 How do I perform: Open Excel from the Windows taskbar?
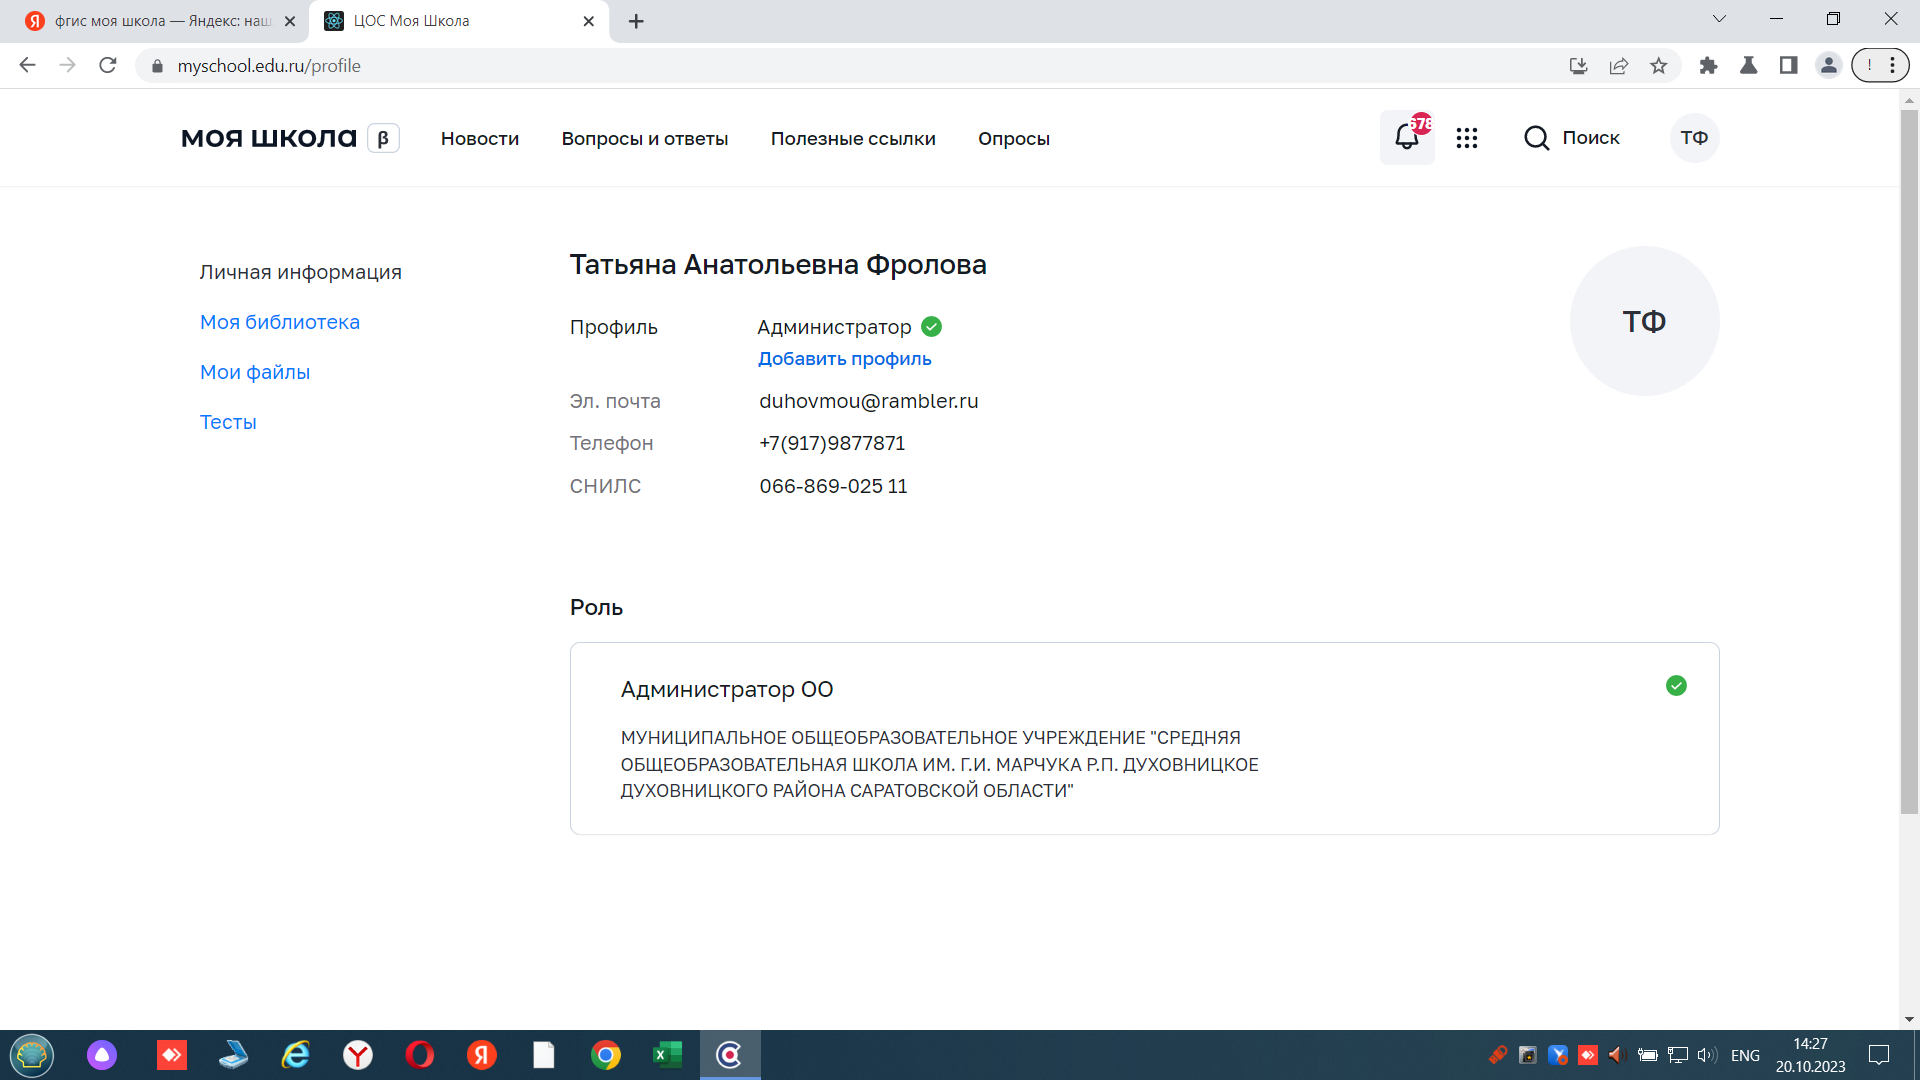pos(667,1055)
